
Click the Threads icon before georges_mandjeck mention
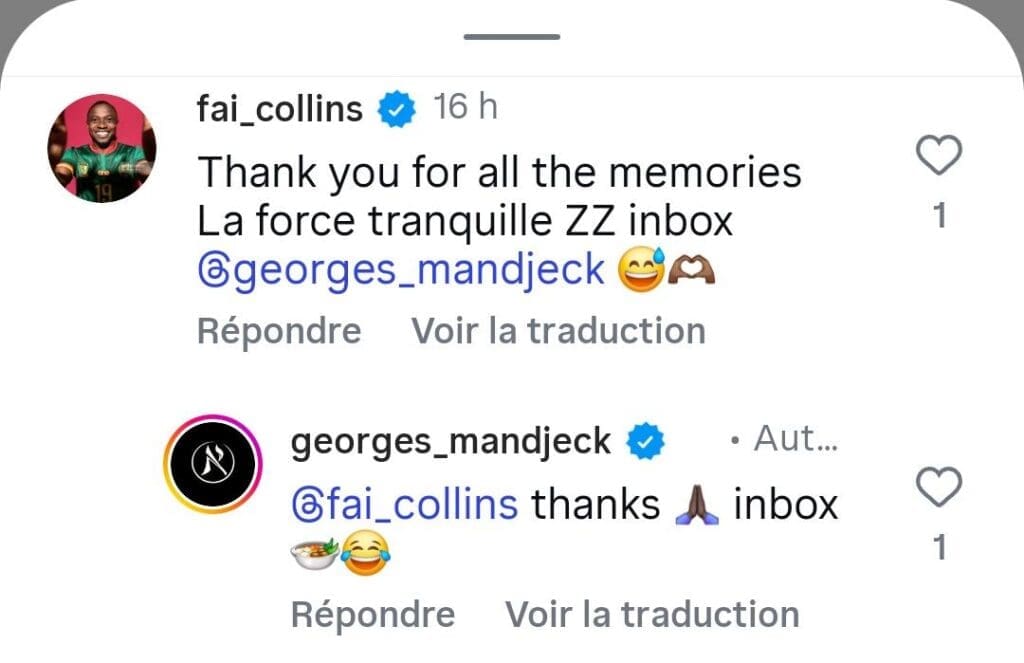tap(212, 270)
